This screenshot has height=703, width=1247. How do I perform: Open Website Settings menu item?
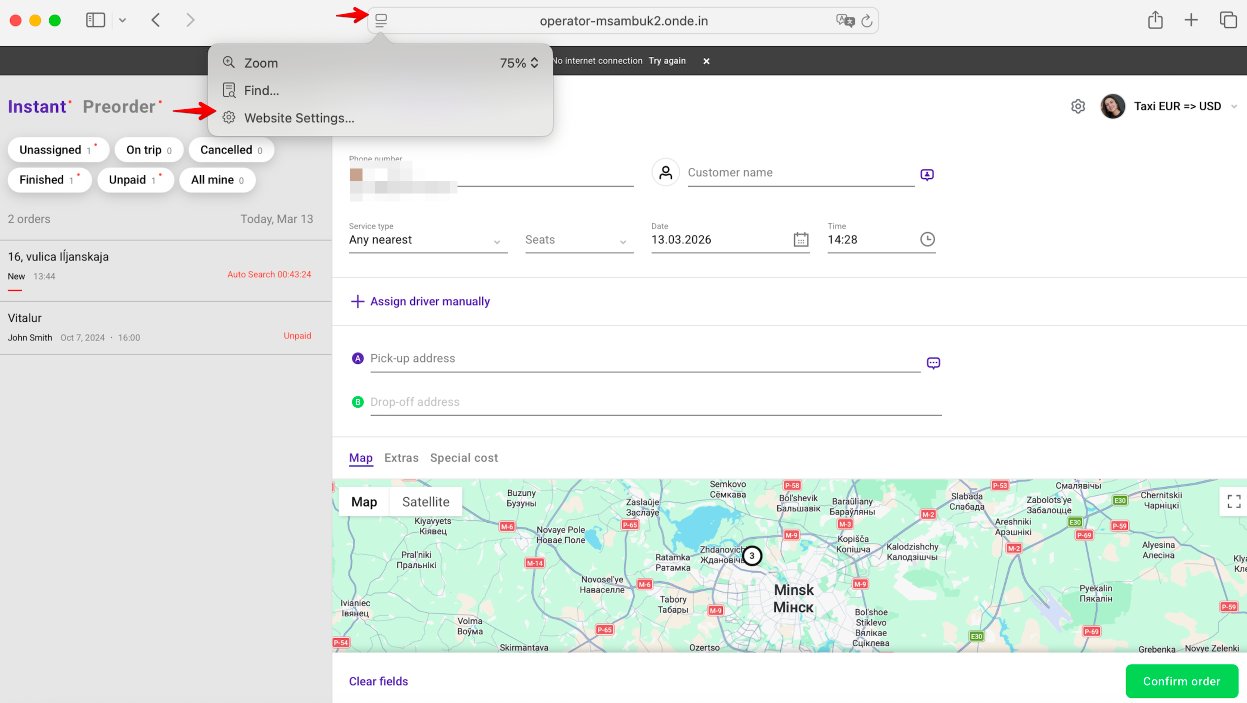pyautogui.click(x=299, y=118)
